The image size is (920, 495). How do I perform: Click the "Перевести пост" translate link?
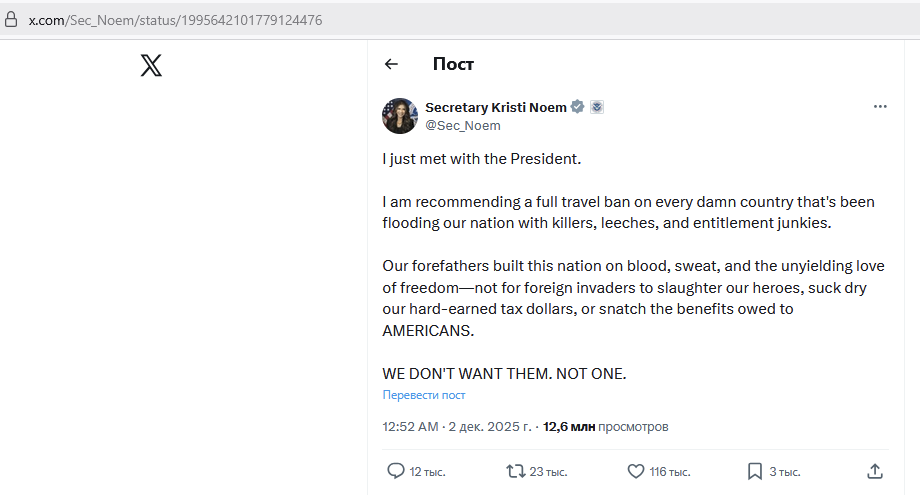coord(424,395)
